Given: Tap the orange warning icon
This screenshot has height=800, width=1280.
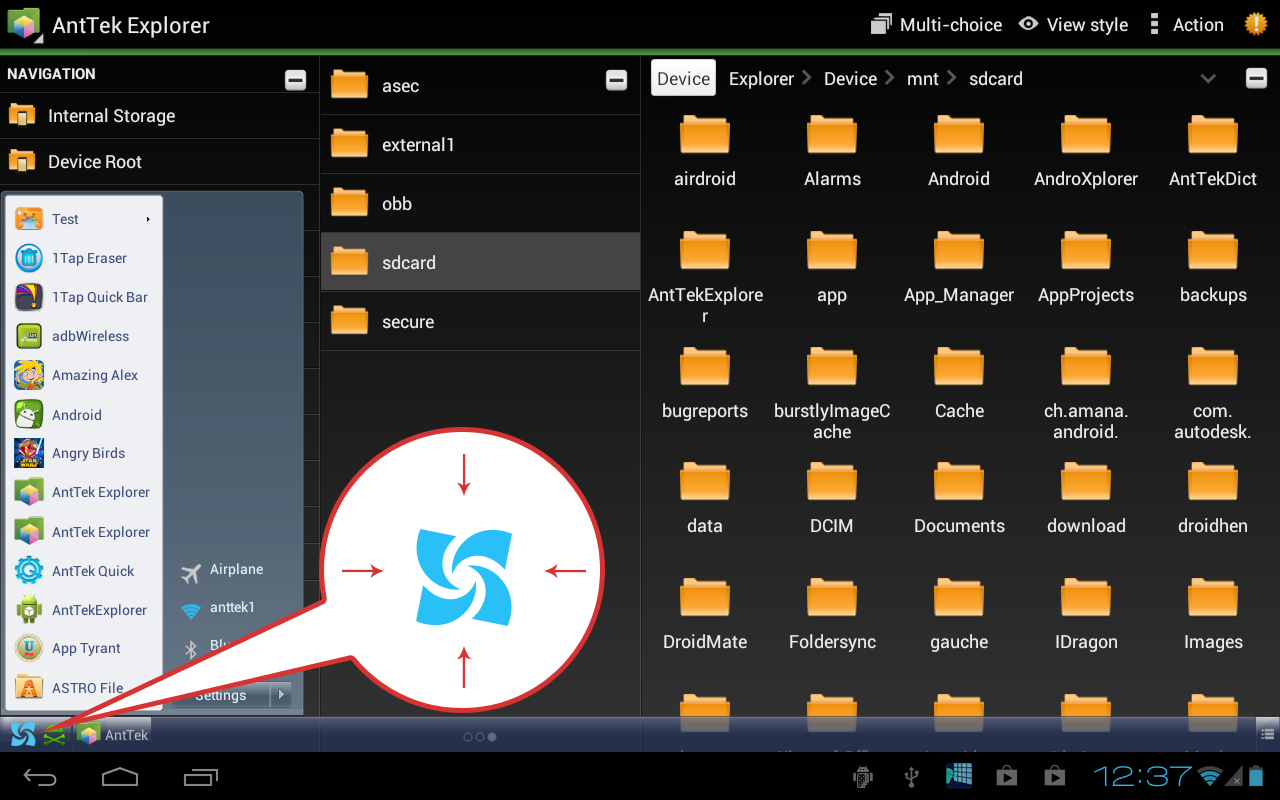Looking at the screenshot, I should 1256,23.
